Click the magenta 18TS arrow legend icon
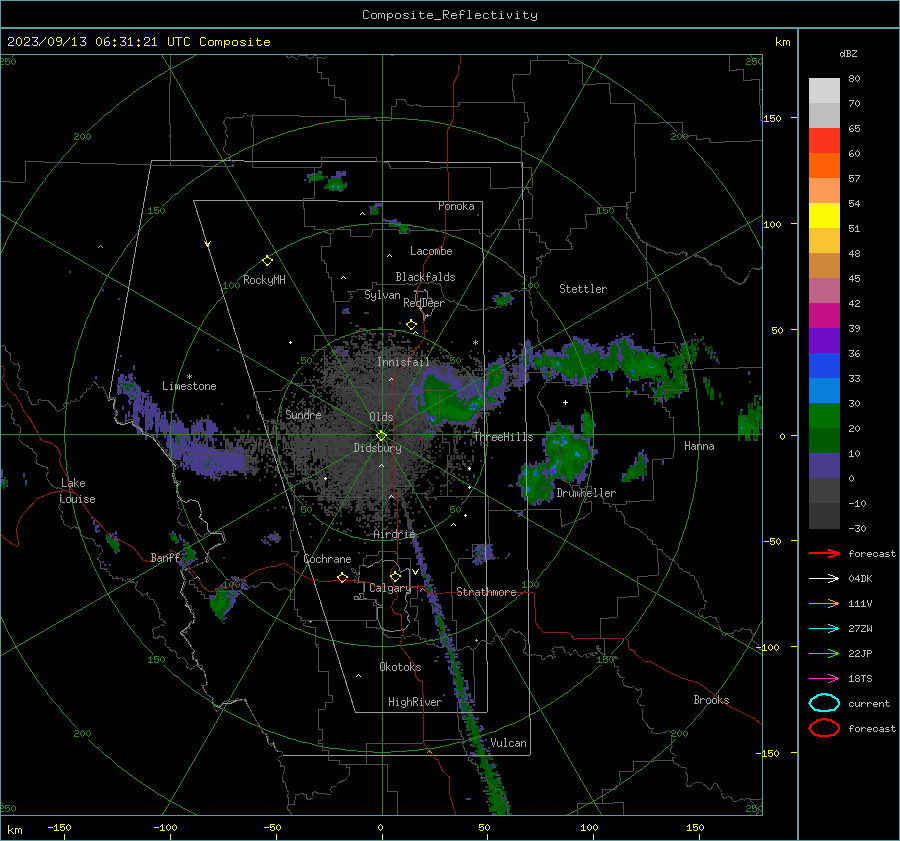 (x=824, y=679)
